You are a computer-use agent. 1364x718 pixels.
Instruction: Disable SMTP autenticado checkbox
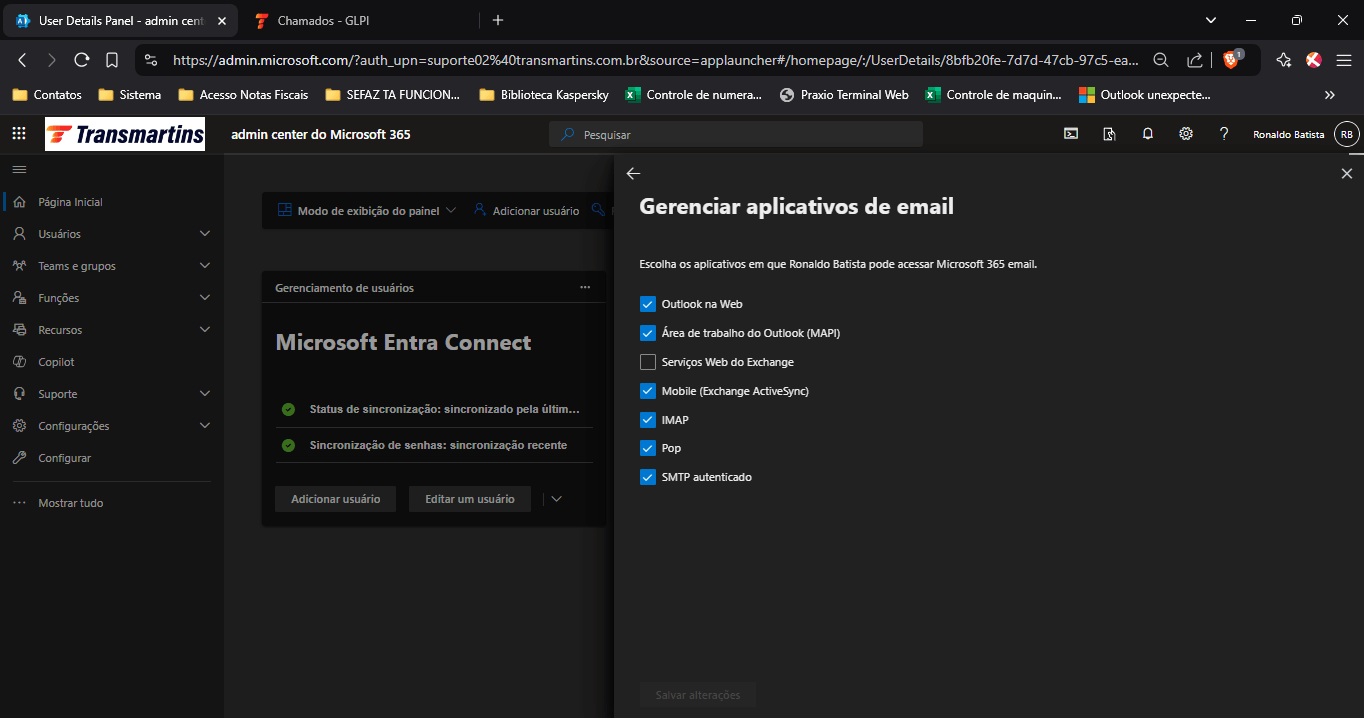(648, 477)
